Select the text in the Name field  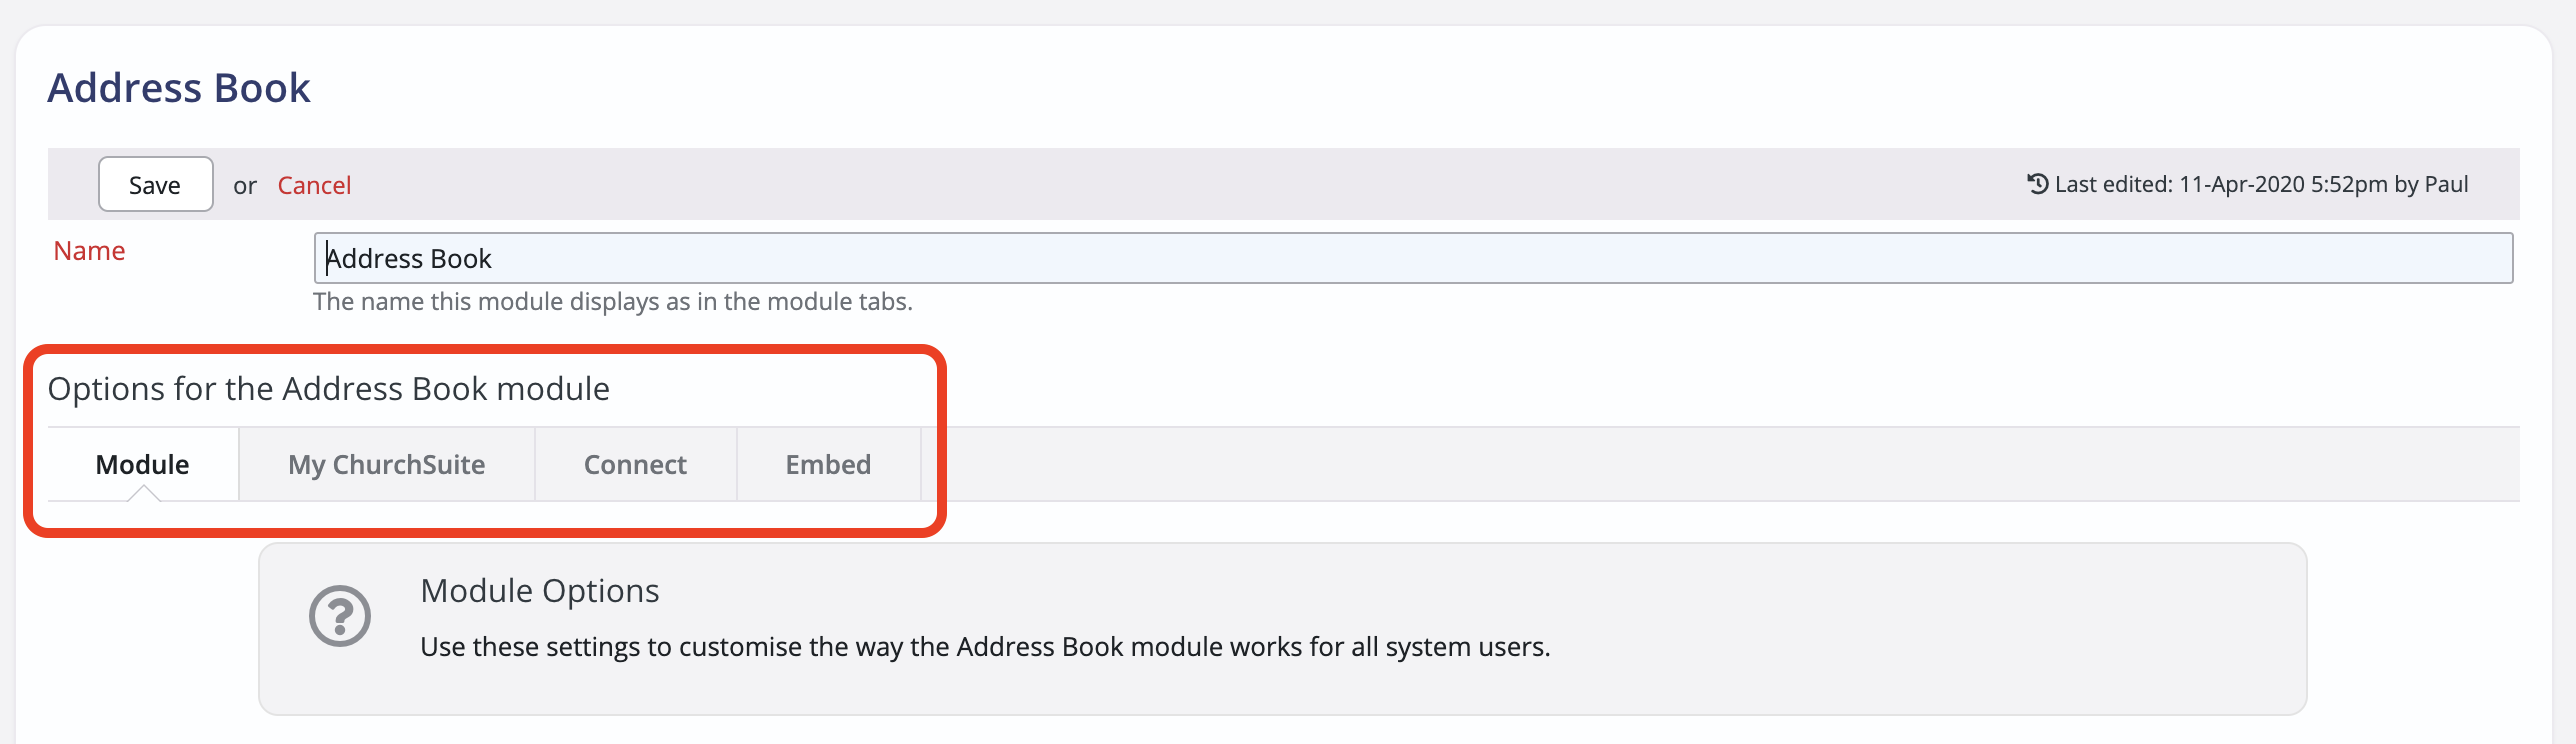point(408,258)
